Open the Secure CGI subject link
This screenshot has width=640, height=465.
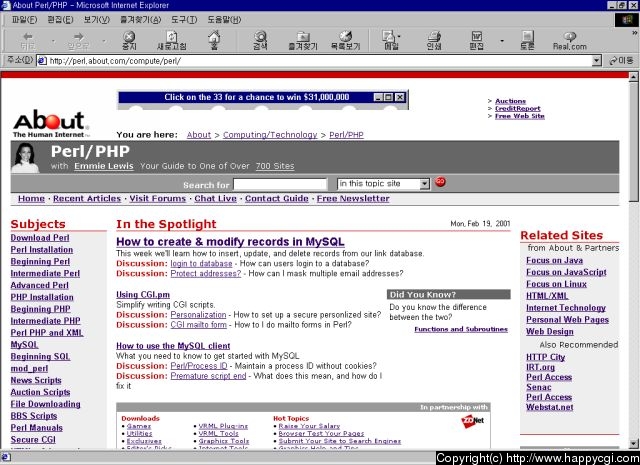pos(33,440)
